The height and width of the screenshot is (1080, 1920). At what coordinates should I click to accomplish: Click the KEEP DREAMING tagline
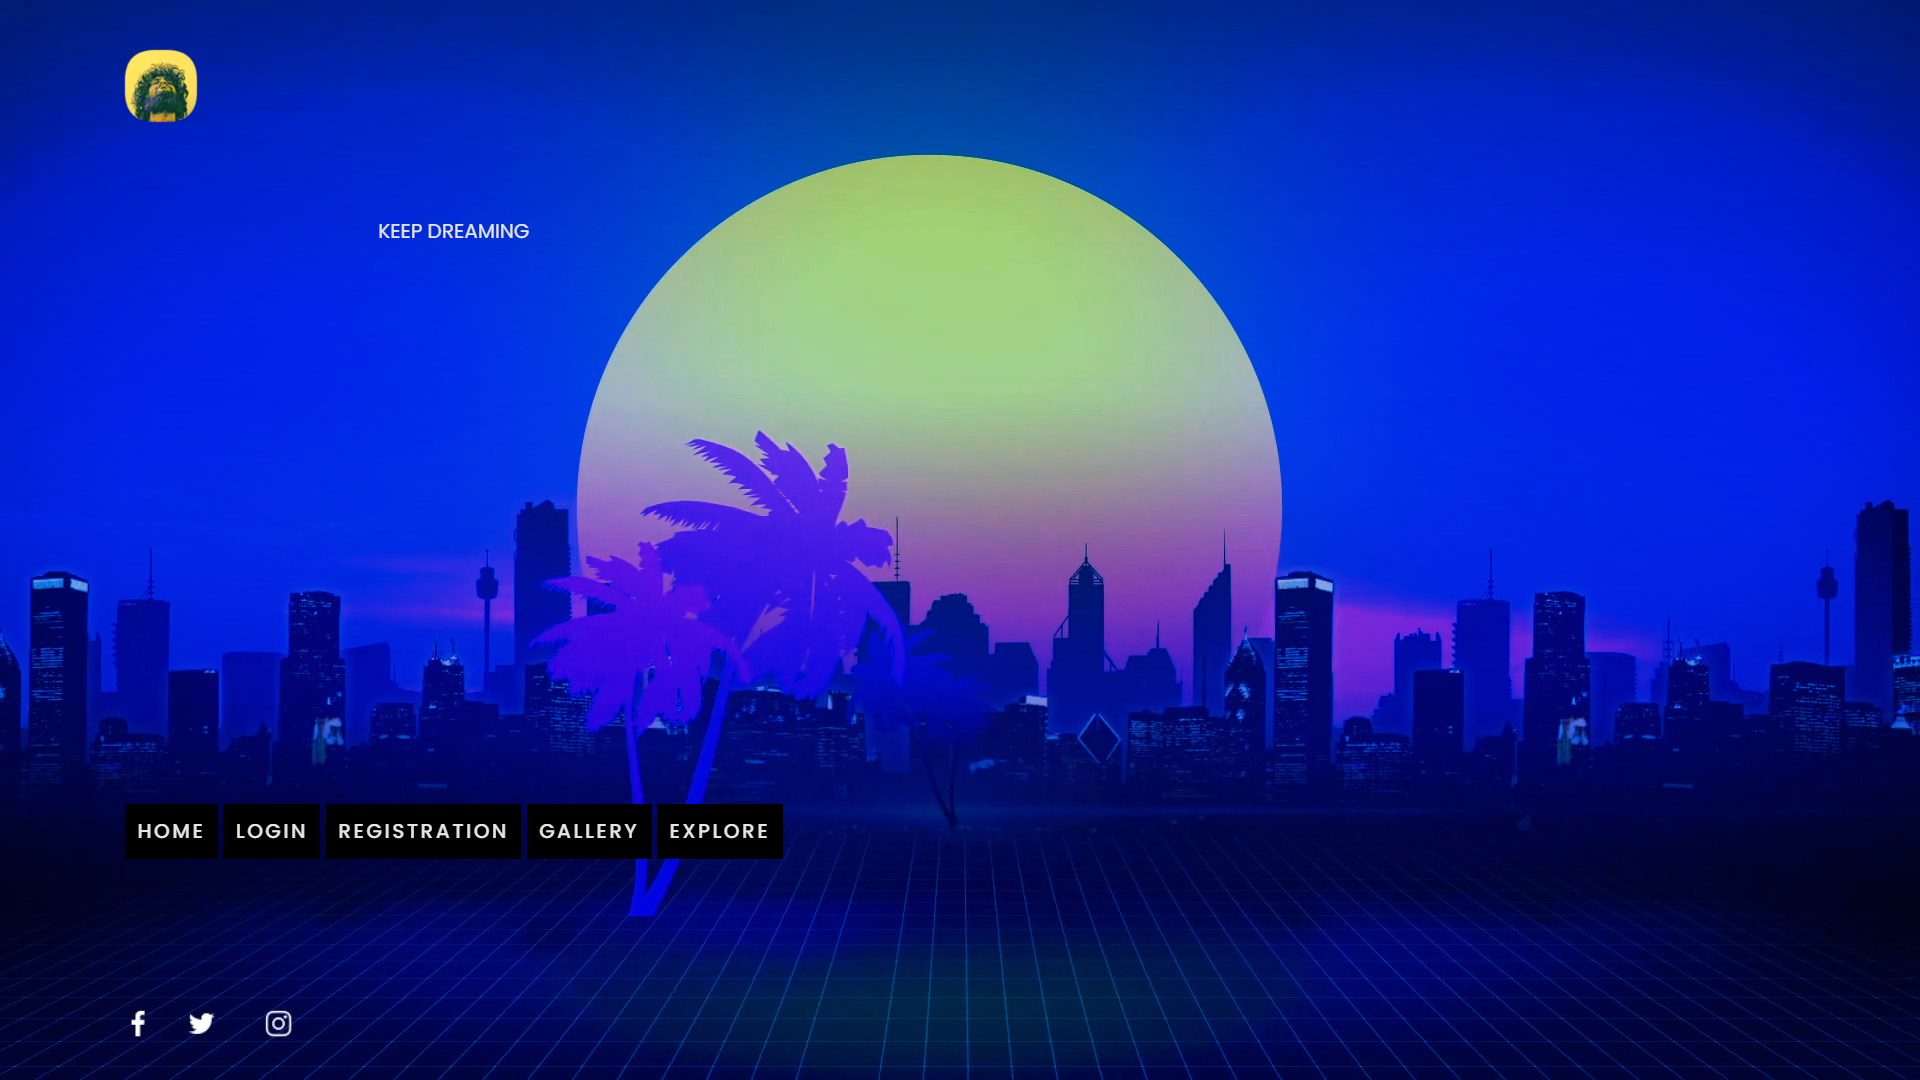(x=453, y=231)
